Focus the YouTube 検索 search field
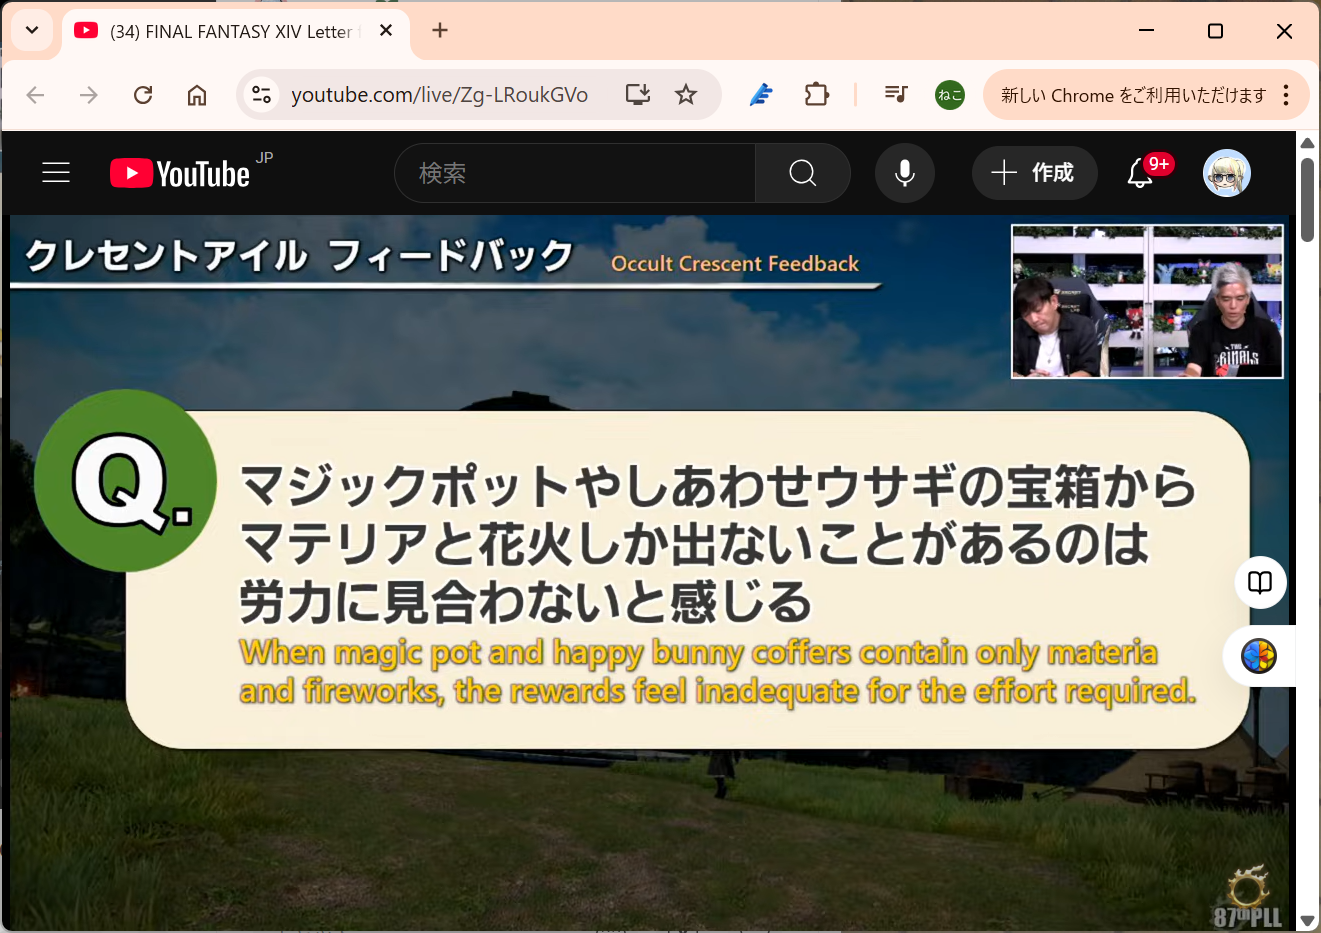Screen dimensions: 1321x933 [x=575, y=173]
